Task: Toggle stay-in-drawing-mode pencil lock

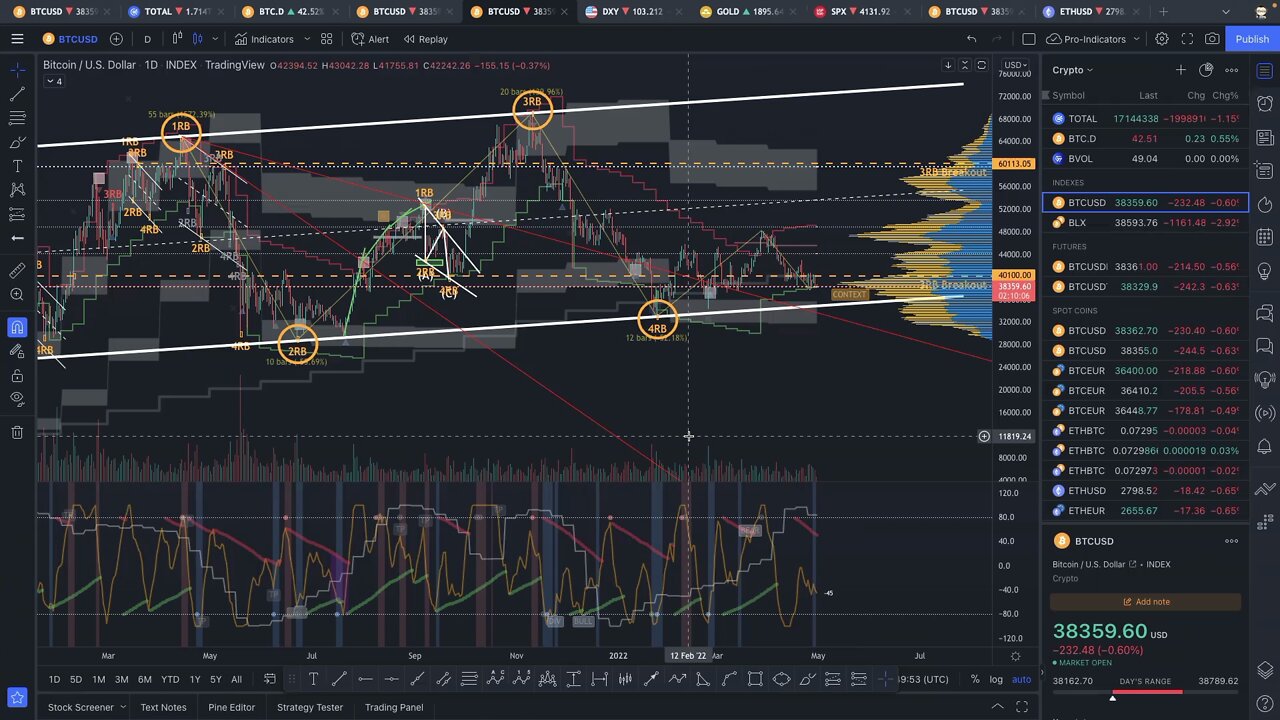Action: (17, 351)
